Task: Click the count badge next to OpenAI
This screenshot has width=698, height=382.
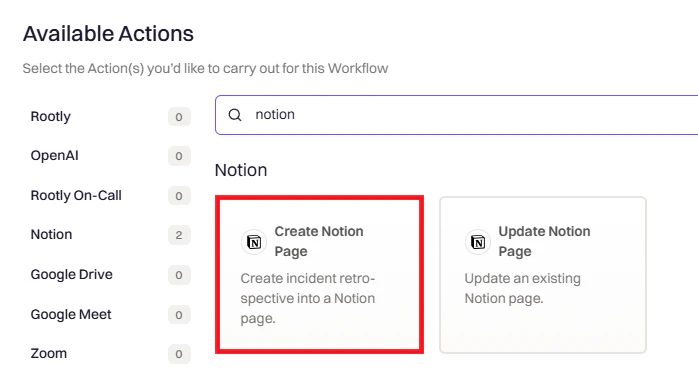Action: [179, 156]
